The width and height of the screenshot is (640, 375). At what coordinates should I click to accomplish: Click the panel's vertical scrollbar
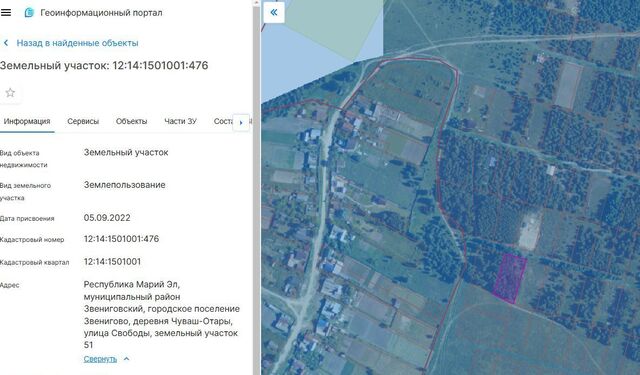tap(256, 187)
